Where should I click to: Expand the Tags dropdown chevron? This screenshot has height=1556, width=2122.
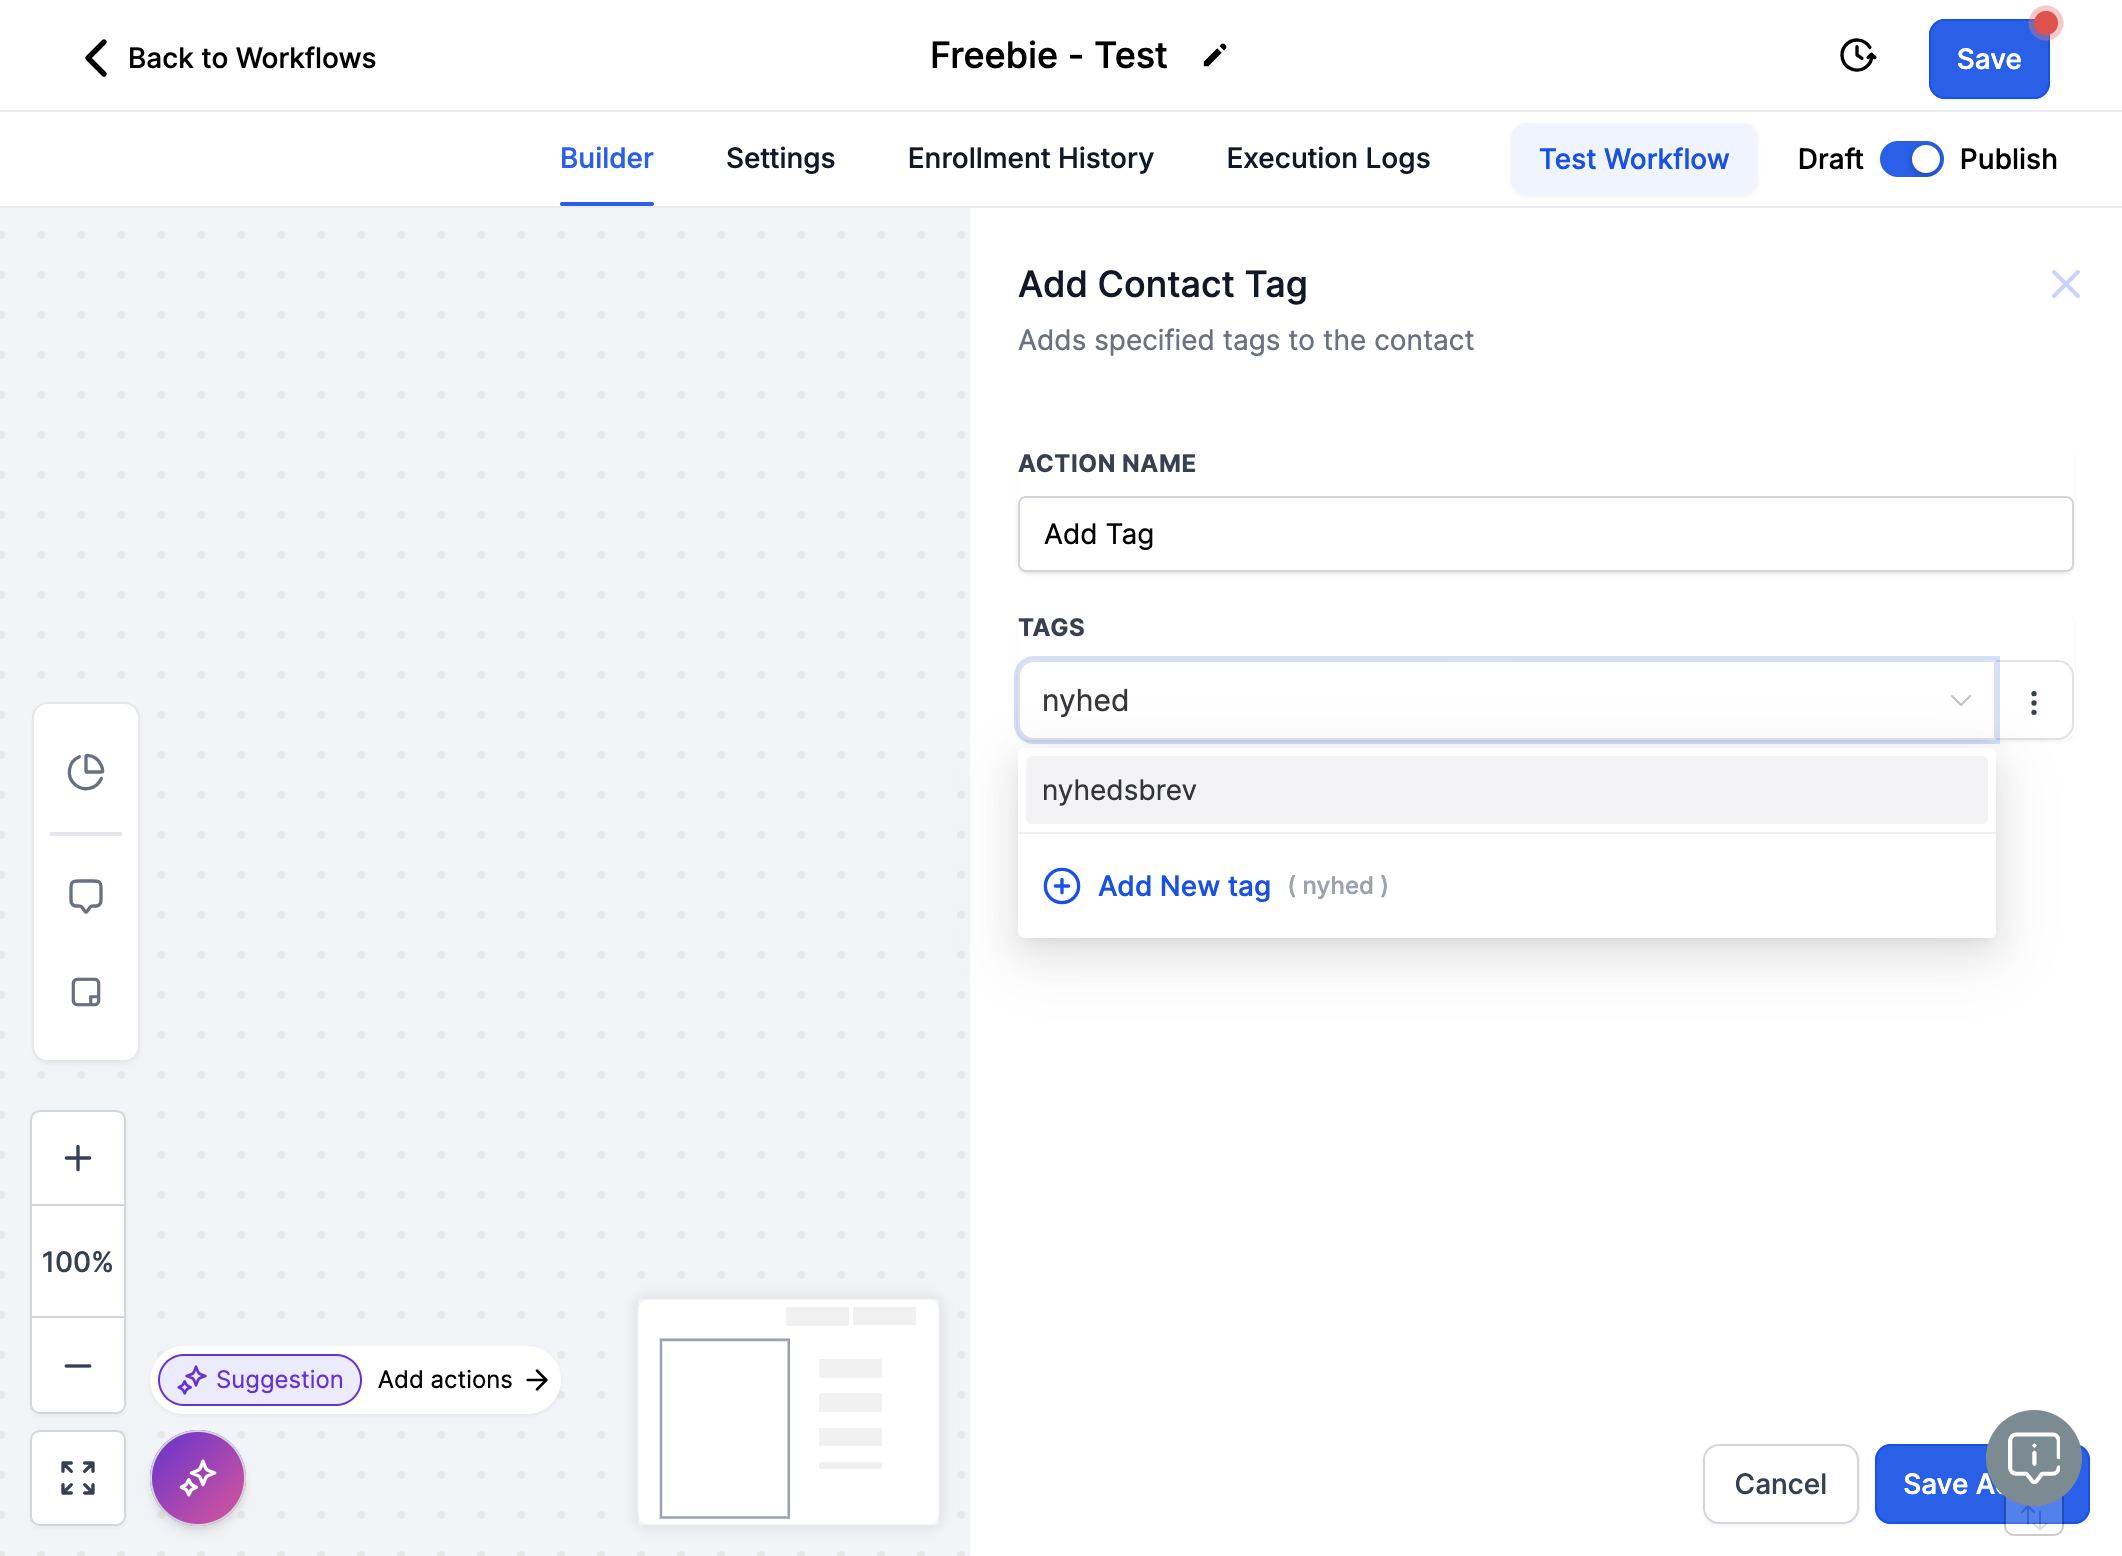[1960, 700]
